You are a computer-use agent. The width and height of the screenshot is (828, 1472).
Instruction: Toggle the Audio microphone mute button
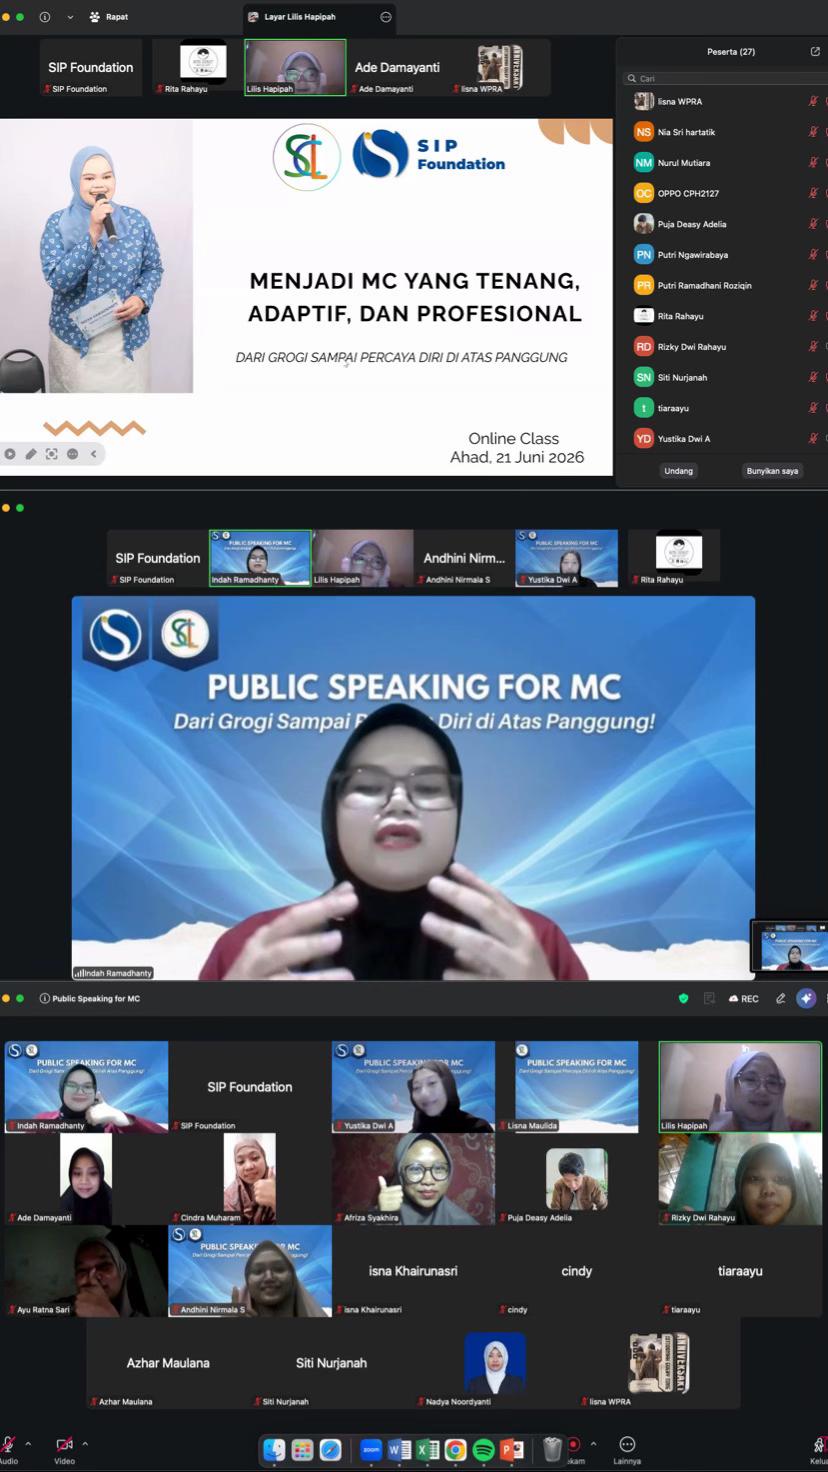tap(7, 1444)
